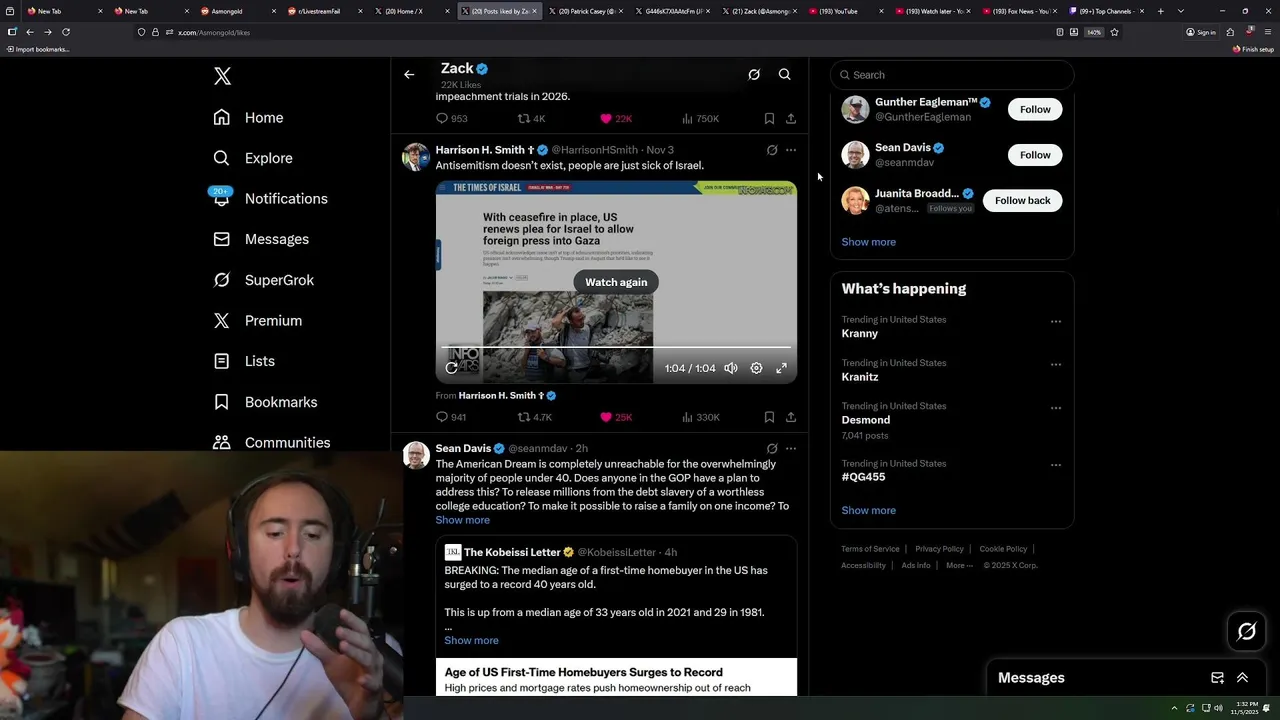Expand Sean Davis post with Show more
1280x720 pixels.
462,520
